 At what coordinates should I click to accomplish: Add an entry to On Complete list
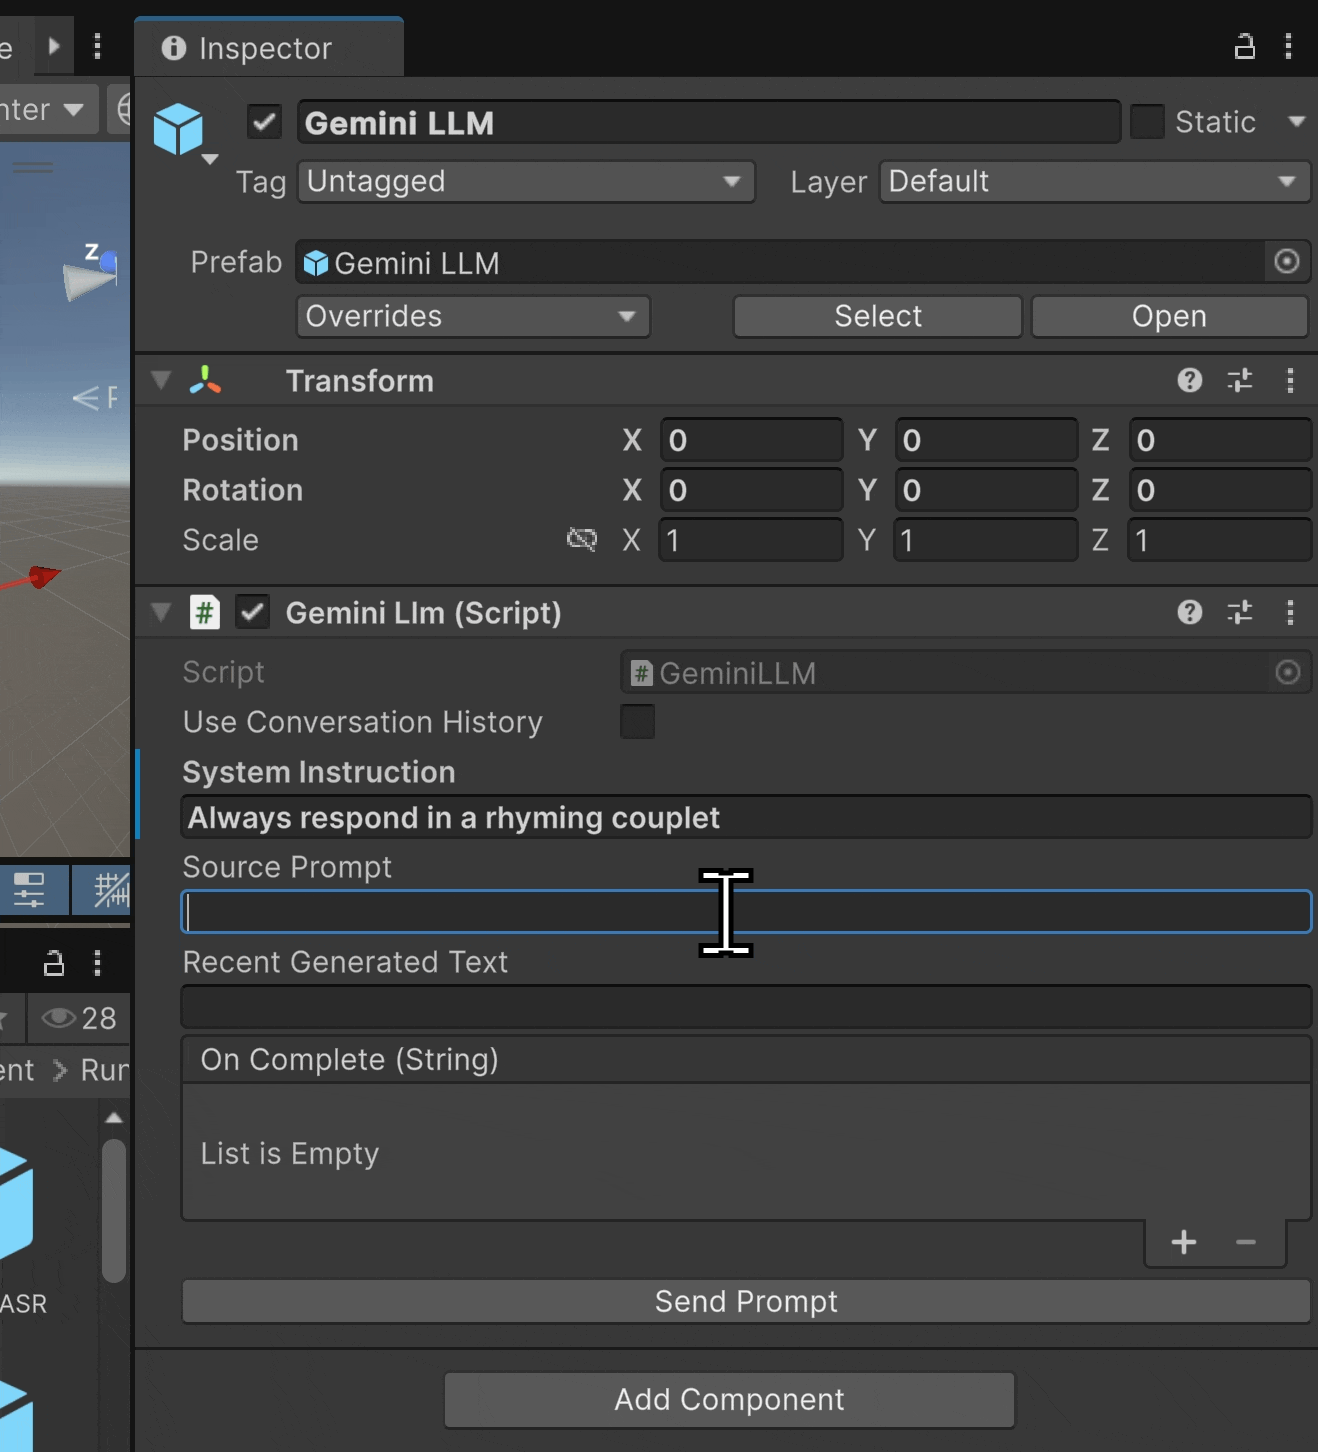tap(1184, 1243)
